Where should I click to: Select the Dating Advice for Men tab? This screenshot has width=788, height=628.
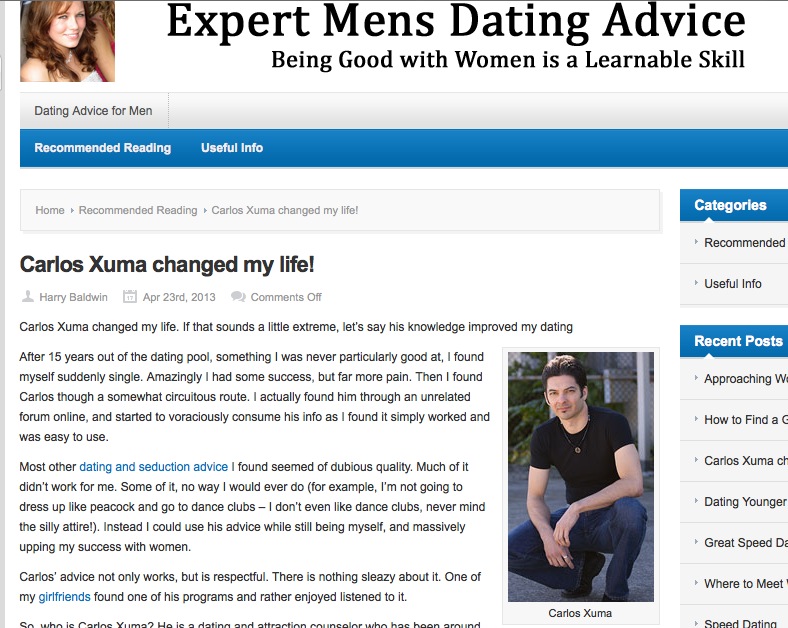93,111
